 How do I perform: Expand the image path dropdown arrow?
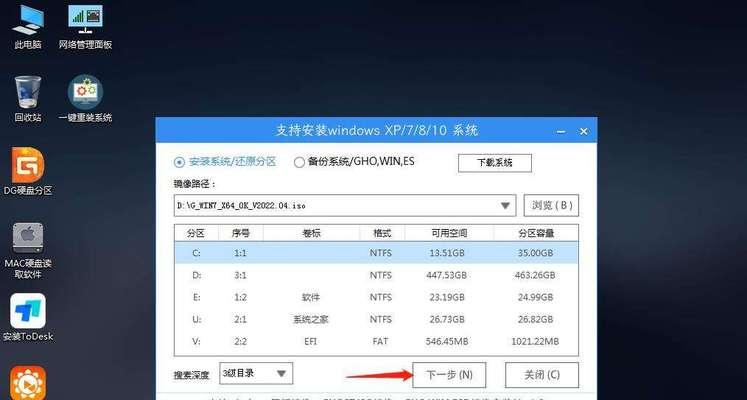pos(505,206)
